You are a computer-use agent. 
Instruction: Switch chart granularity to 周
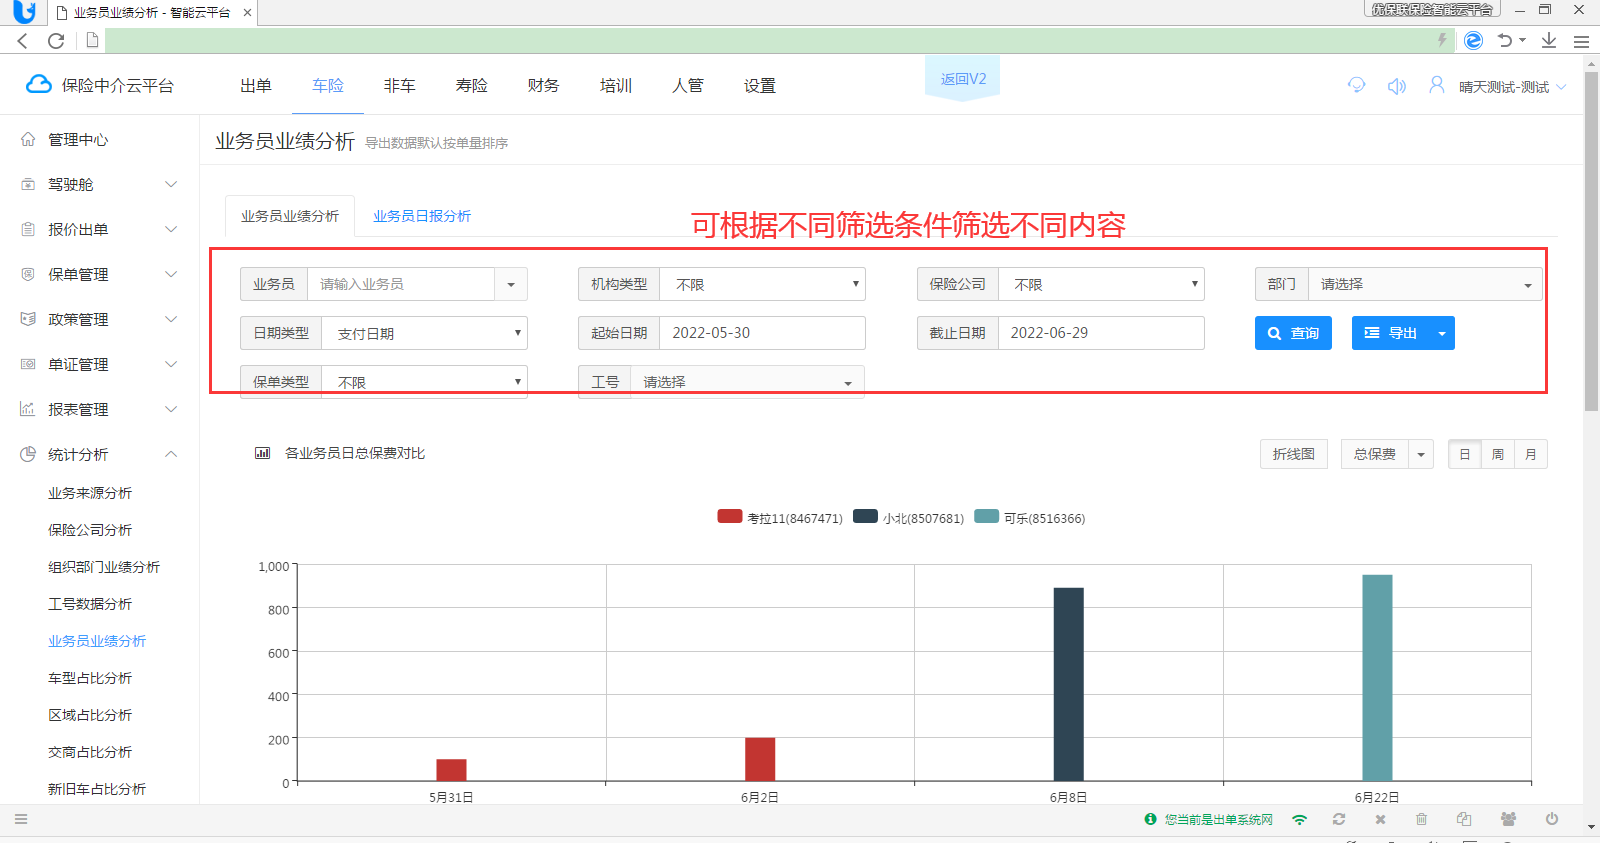point(1498,454)
